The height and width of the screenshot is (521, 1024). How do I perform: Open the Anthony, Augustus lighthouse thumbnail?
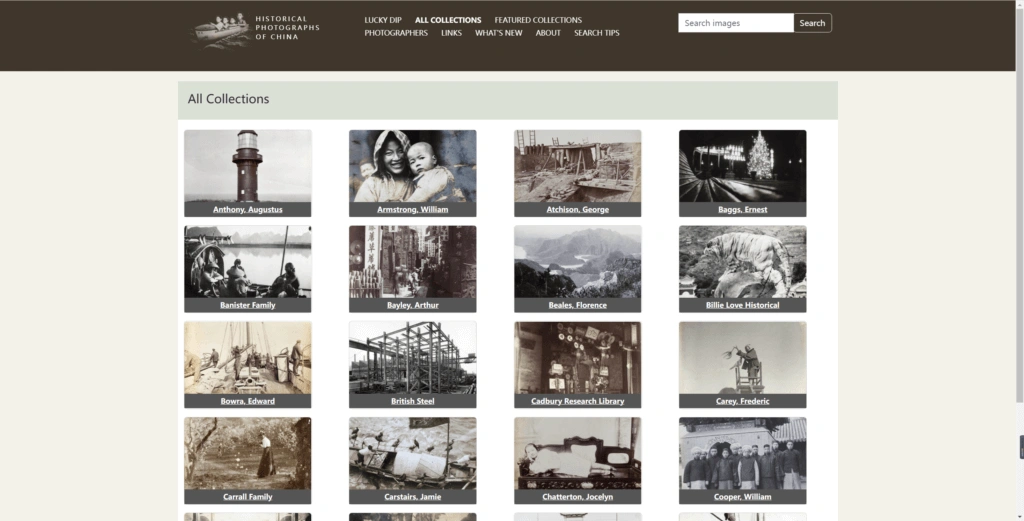[x=248, y=166]
